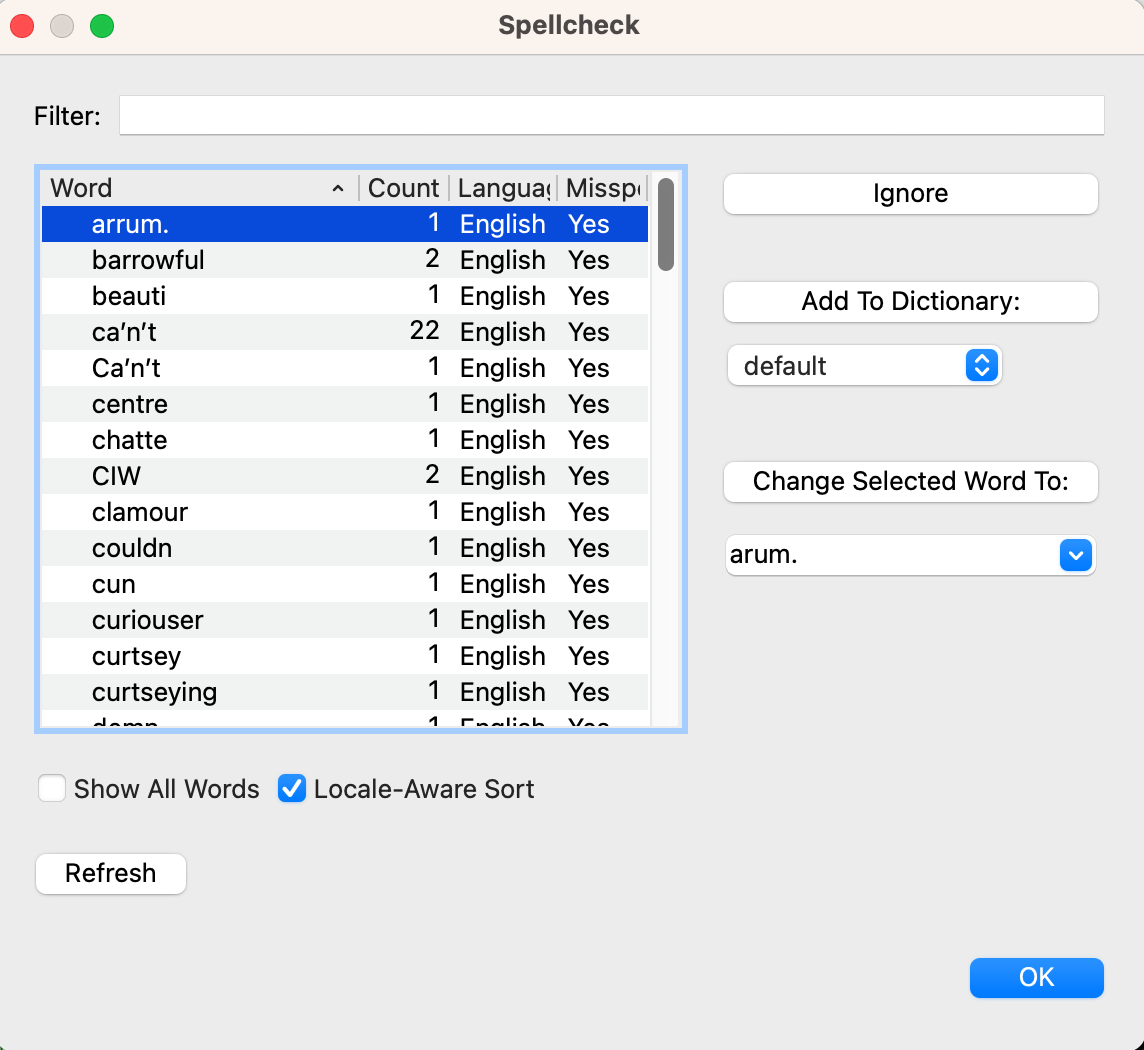
Task: Select the CIW word entry
Action: pos(116,476)
